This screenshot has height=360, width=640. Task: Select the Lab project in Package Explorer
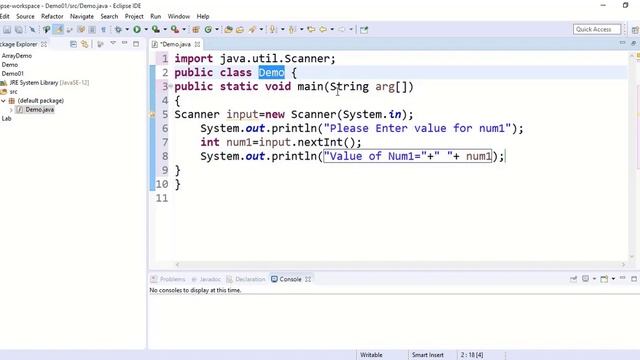pyautogui.click(x=6, y=119)
